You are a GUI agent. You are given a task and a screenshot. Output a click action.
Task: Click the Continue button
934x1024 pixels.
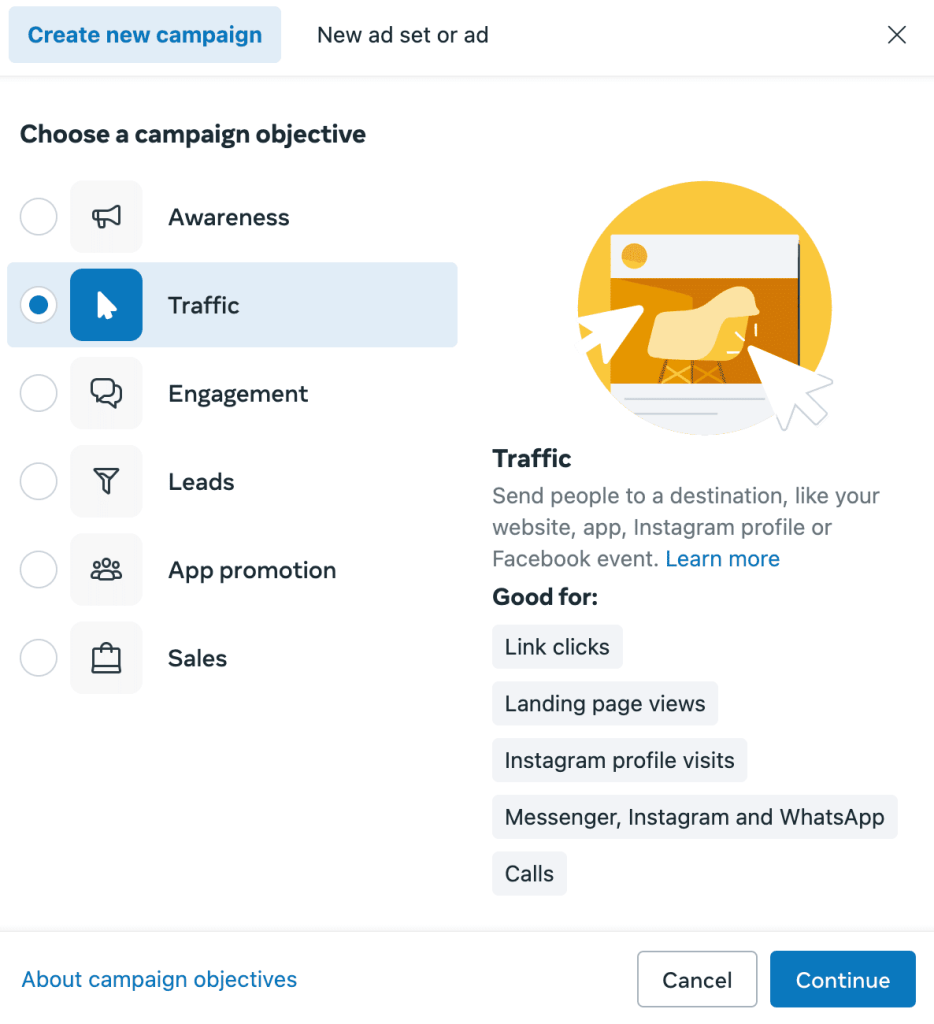click(842, 979)
